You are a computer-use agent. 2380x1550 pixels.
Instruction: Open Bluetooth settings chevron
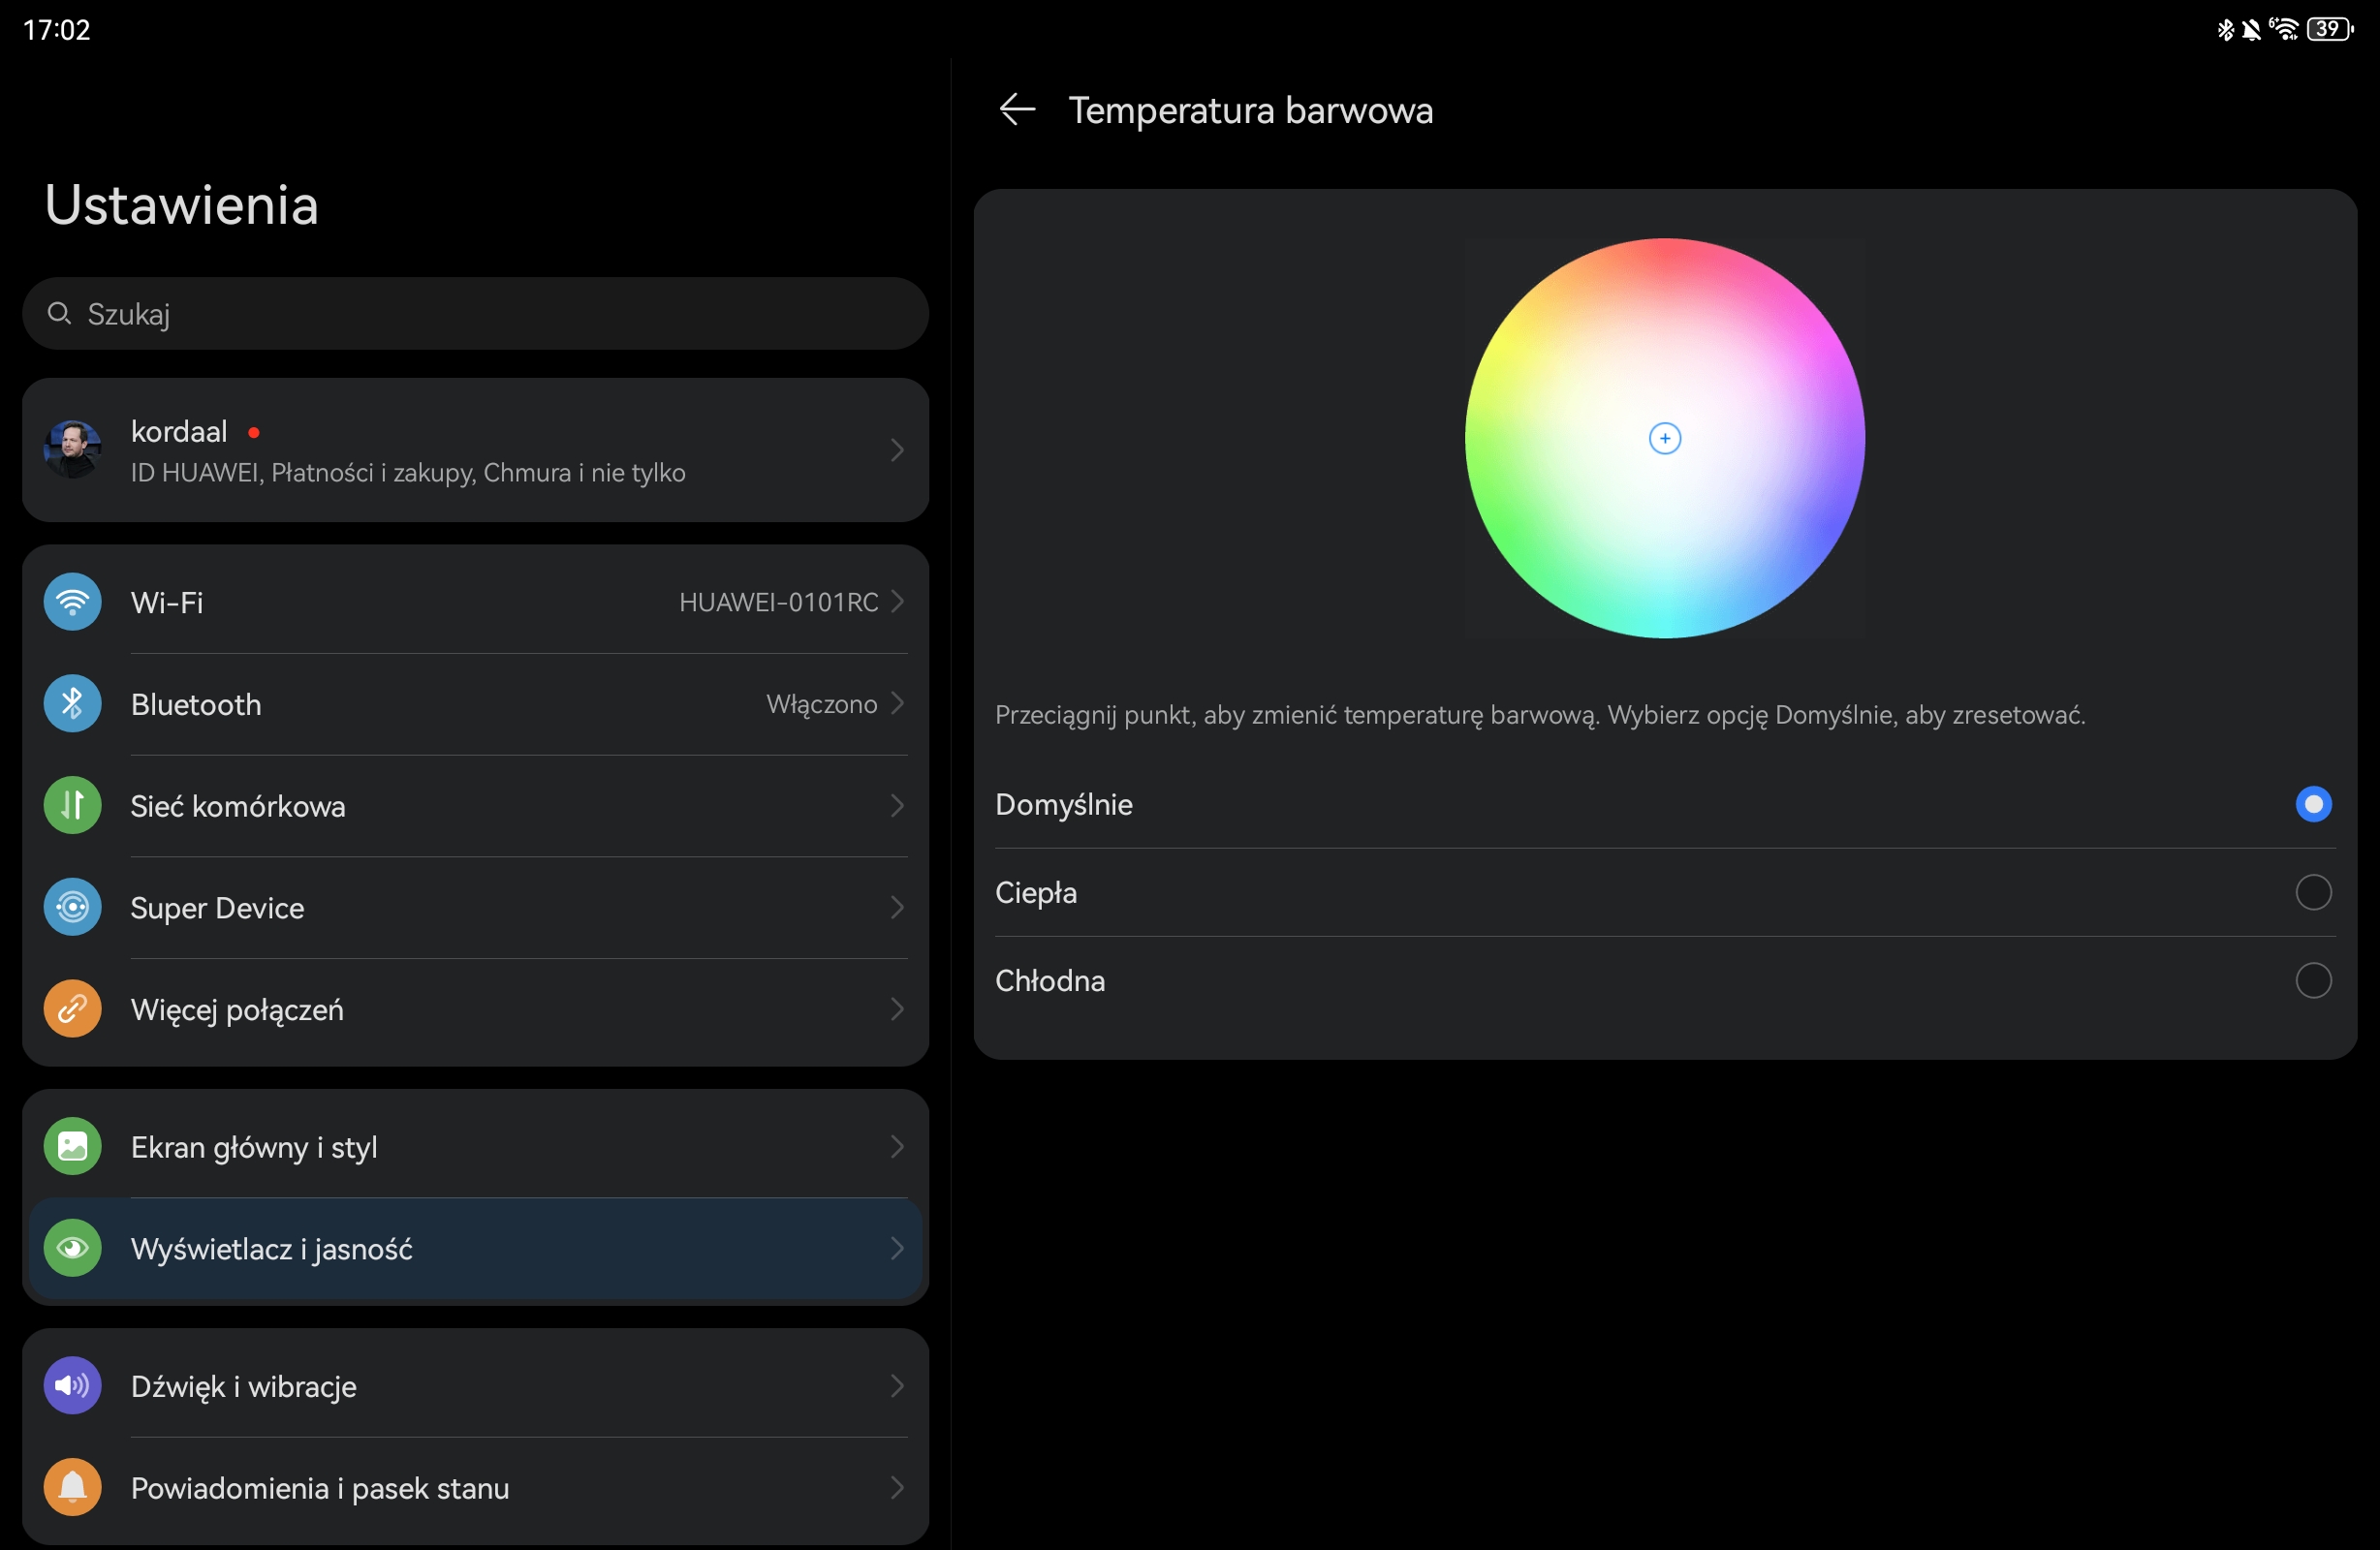click(x=897, y=703)
